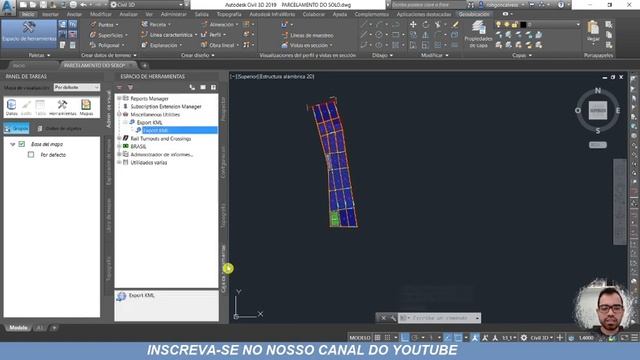Toggle the layer lock icon in Capas
Image resolution: width=640 pixels, height=360 pixels.
click(515, 24)
